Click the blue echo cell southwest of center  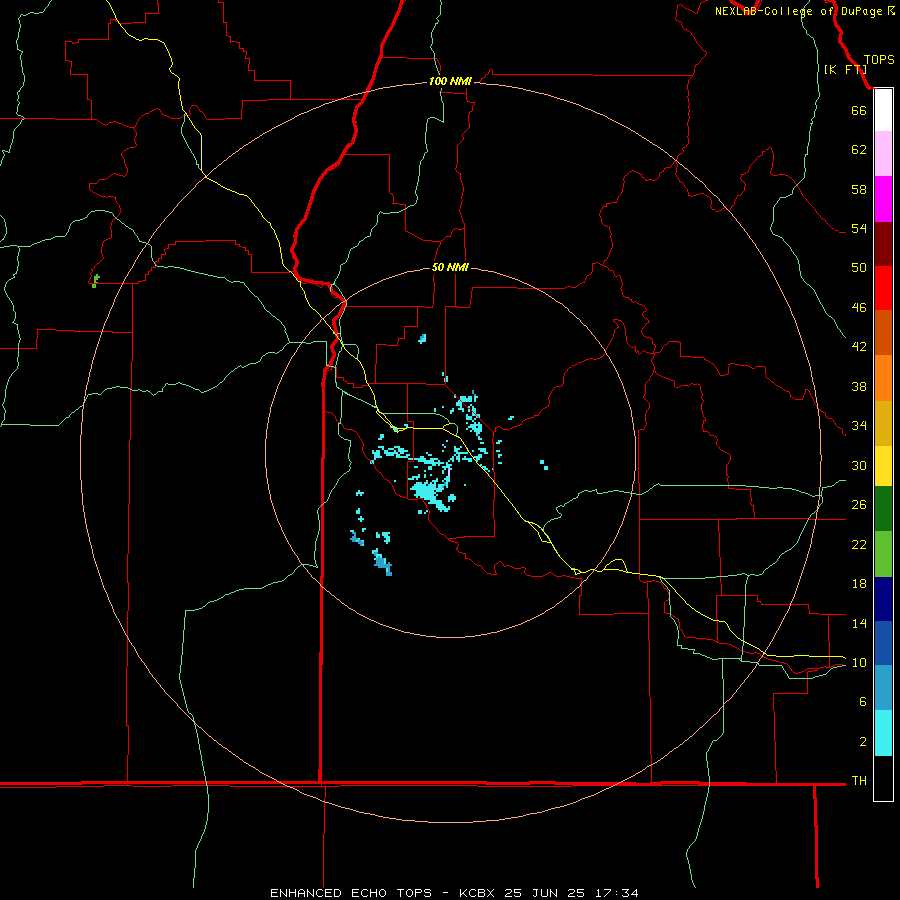click(x=382, y=562)
